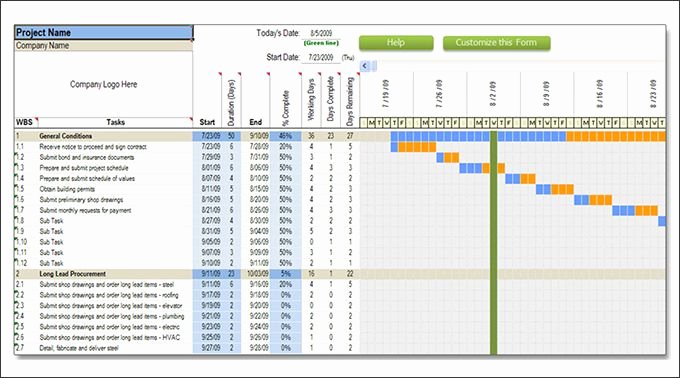Click the timeline scroll left arrow
680x378 pixels.
click(x=365, y=66)
